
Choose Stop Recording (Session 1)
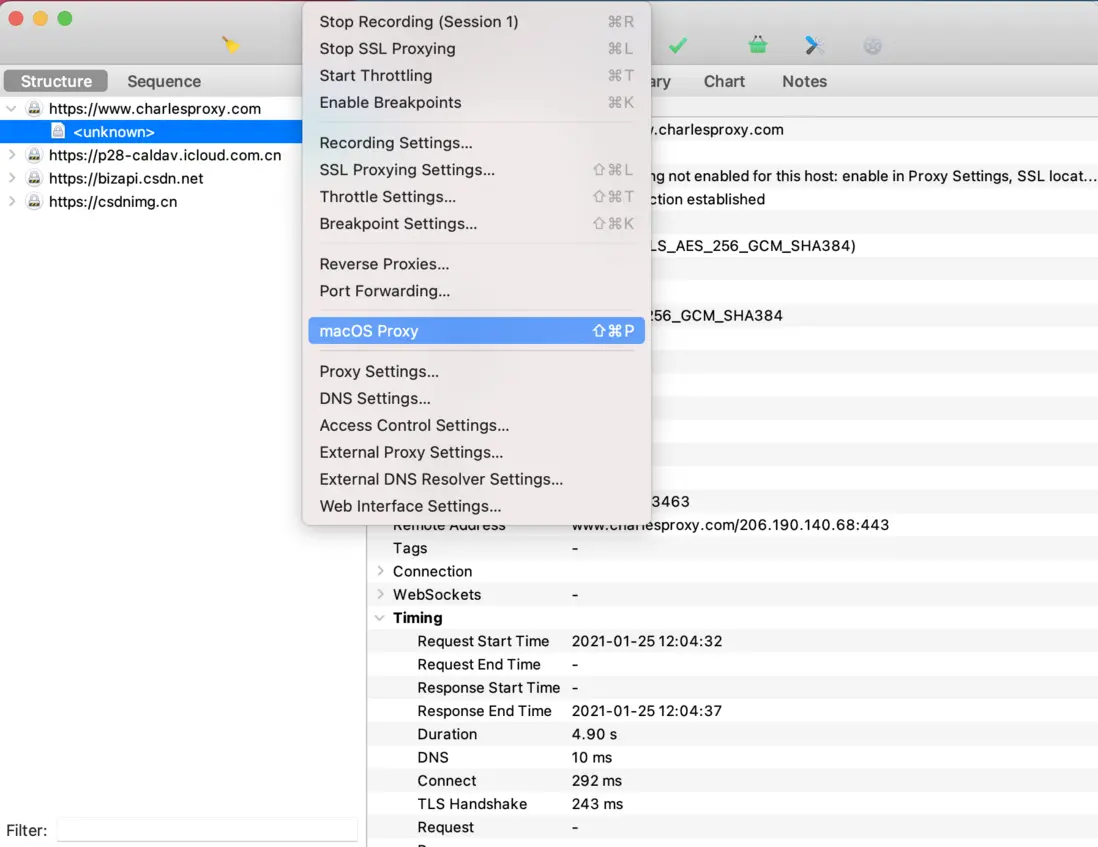[x=476, y=22]
